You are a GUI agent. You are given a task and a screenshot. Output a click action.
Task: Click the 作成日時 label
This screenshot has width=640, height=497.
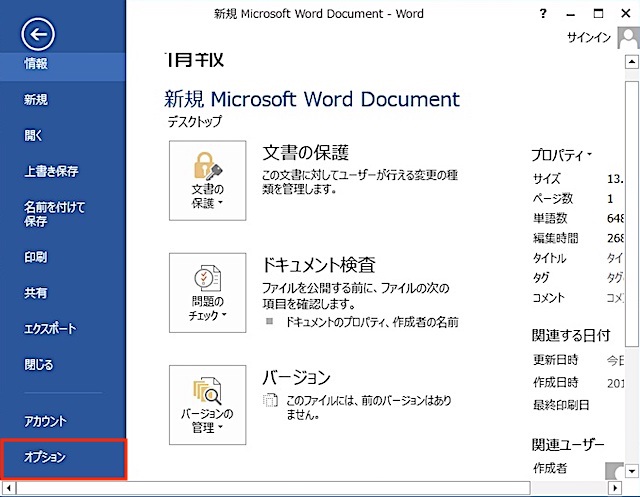click(556, 382)
